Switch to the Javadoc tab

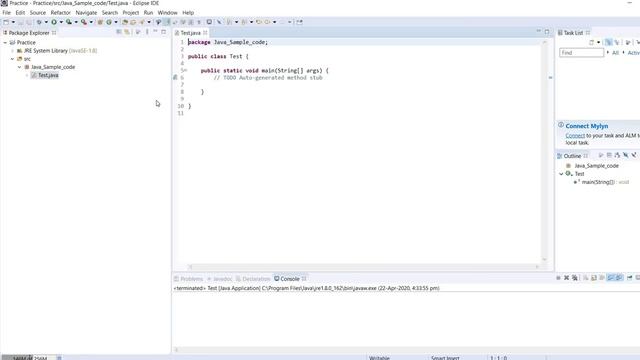(220, 279)
